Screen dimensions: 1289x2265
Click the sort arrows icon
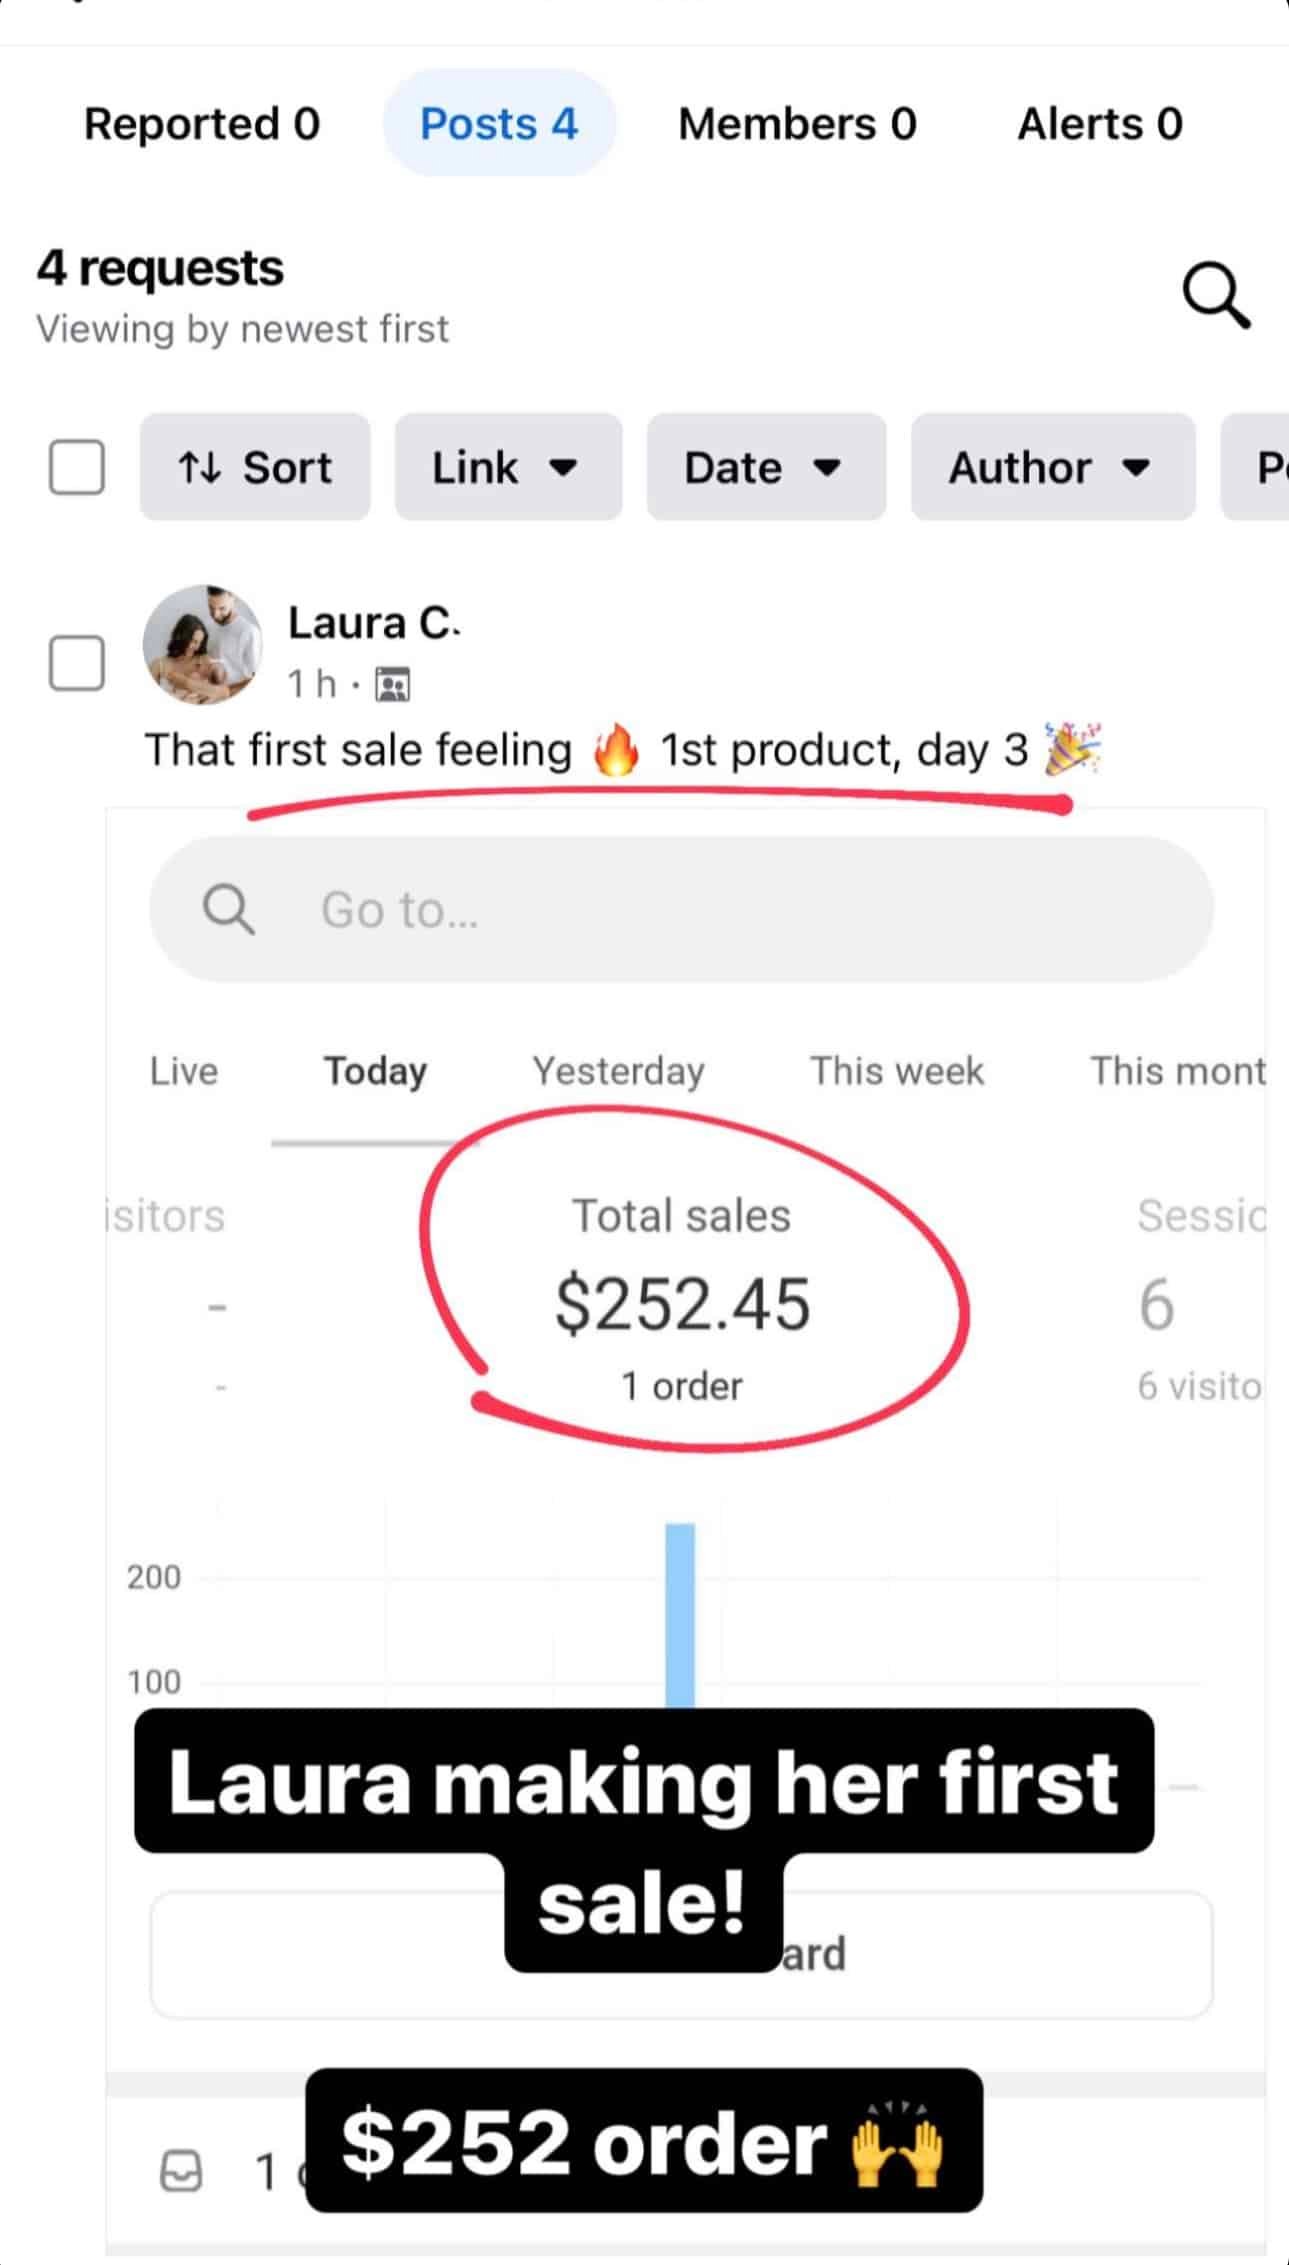tap(199, 467)
